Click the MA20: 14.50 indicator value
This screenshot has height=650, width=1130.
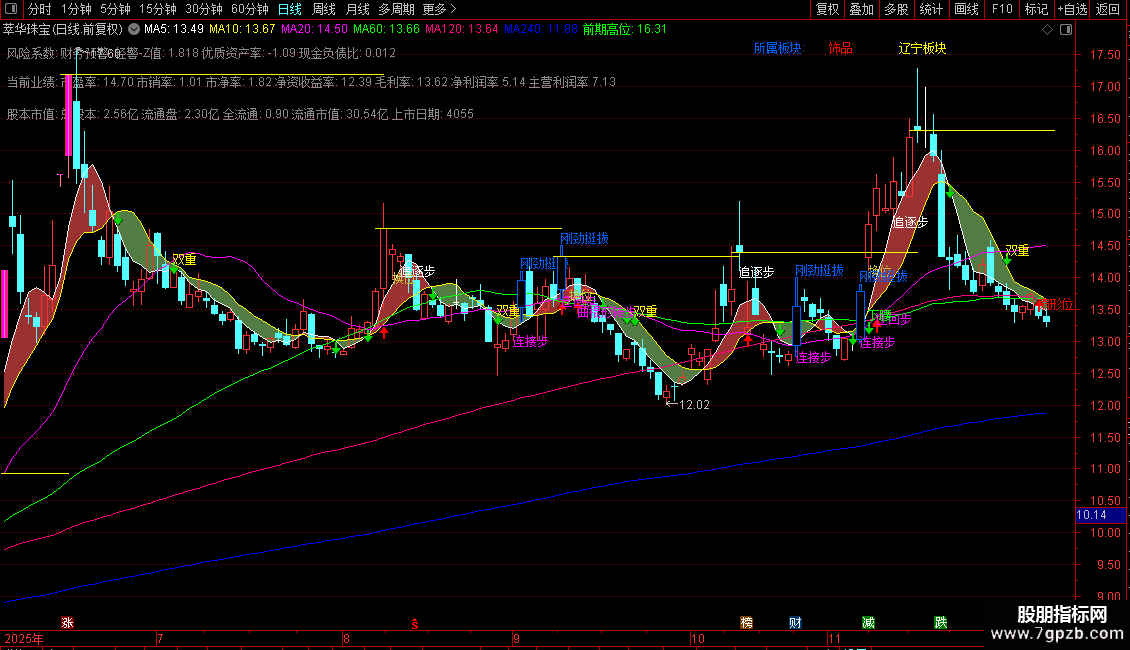[x=314, y=30]
